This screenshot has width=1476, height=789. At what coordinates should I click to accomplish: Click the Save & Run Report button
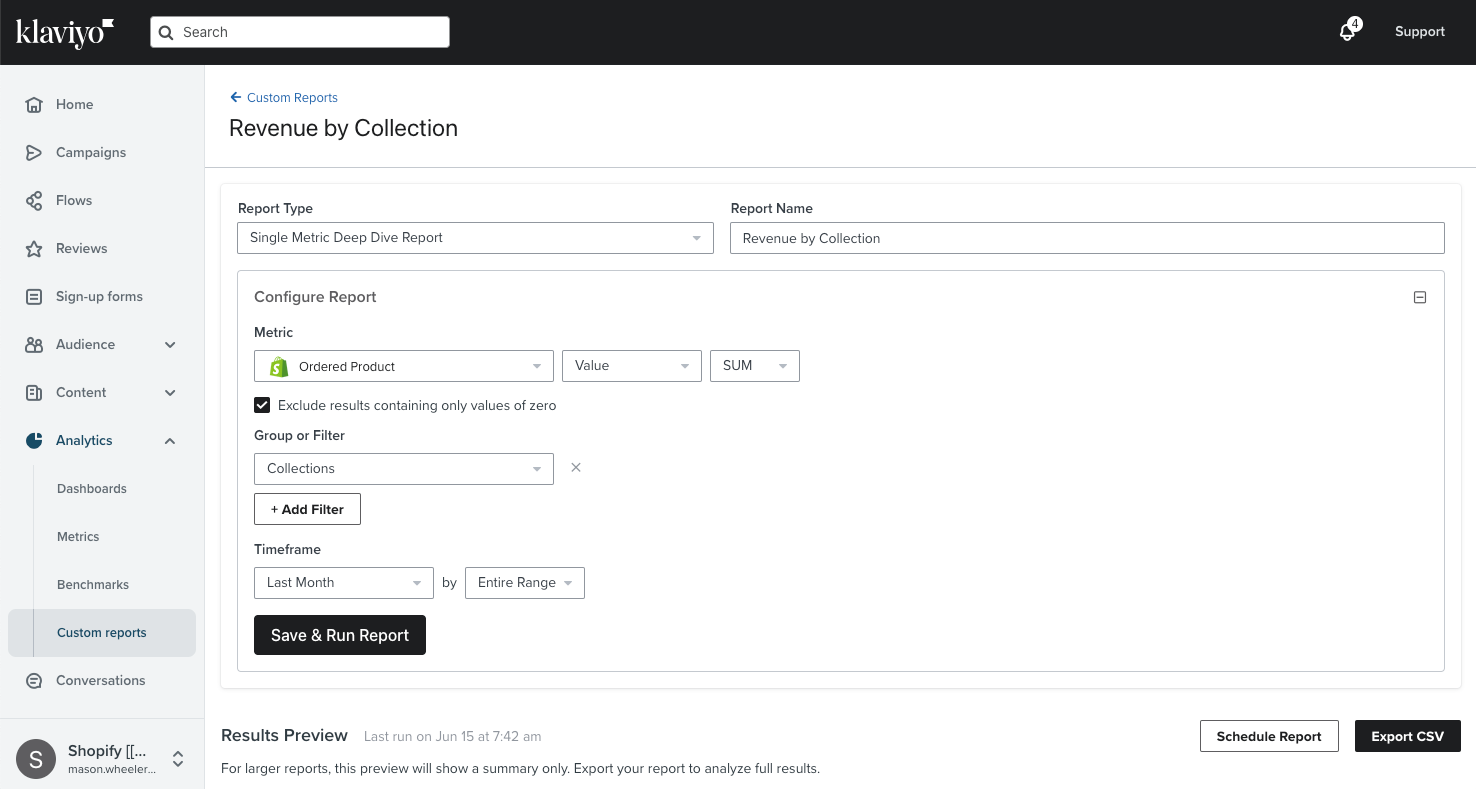pyautogui.click(x=339, y=635)
